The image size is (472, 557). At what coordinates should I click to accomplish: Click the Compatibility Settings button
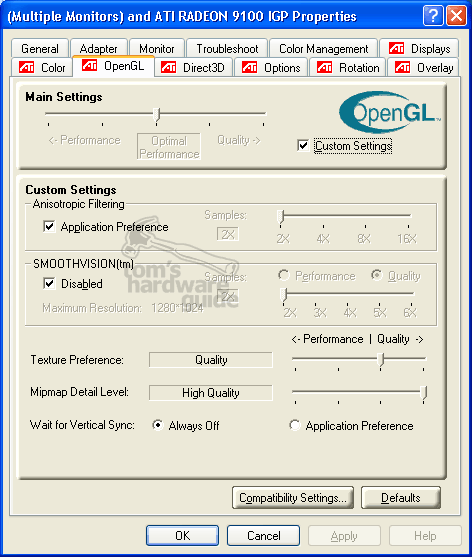[293, 498]
